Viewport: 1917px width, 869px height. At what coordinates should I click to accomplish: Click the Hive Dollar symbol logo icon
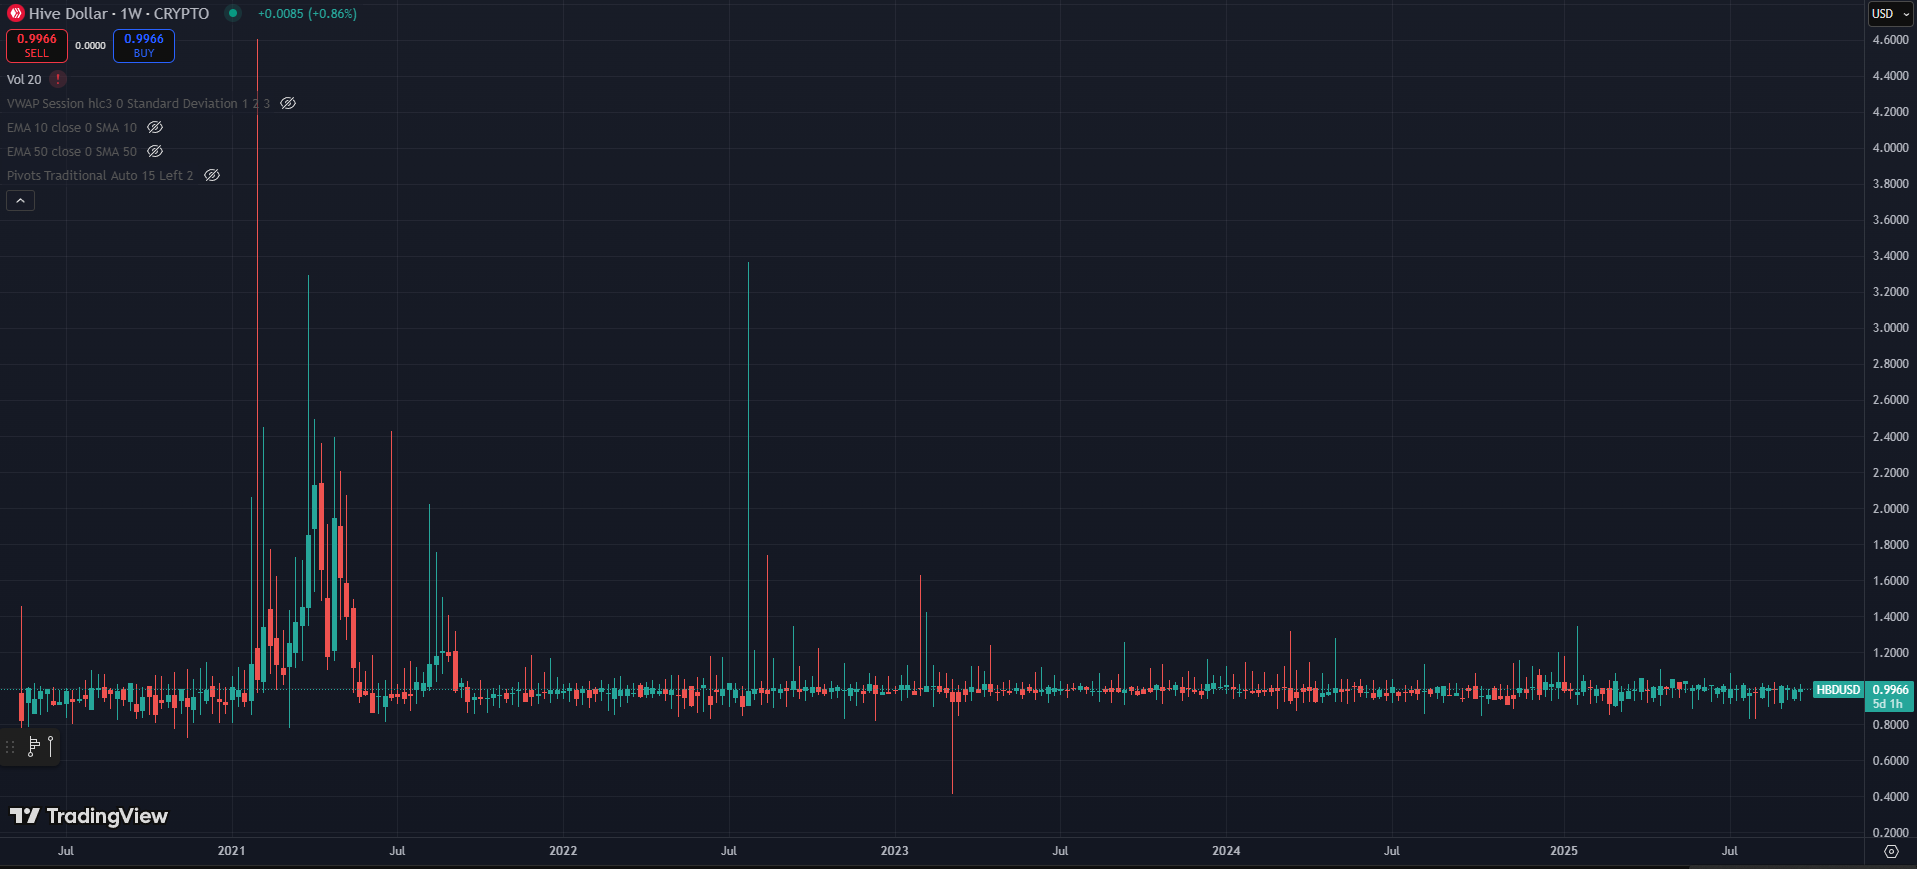pos(15,13)
